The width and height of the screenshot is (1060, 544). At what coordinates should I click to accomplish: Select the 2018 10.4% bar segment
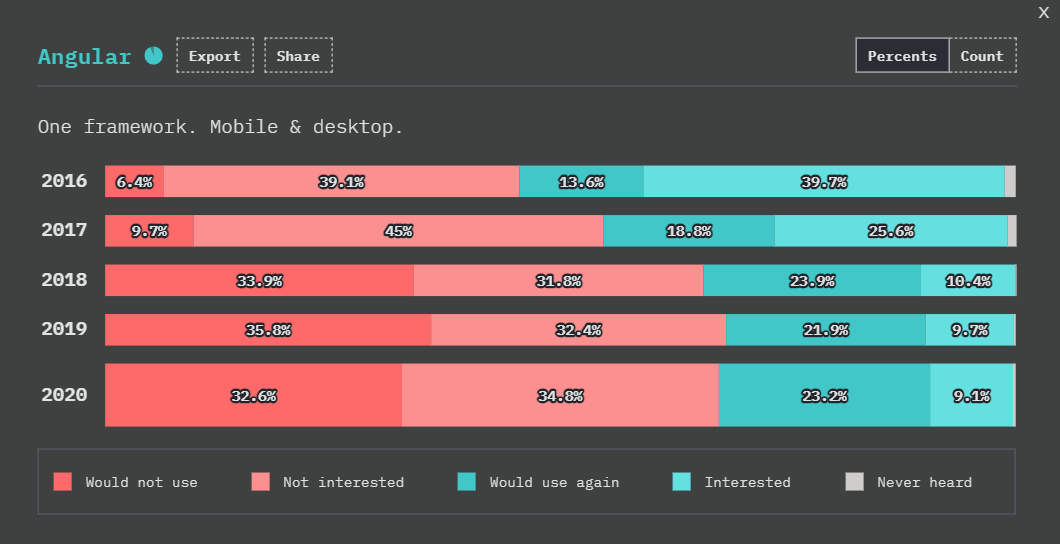968,280
